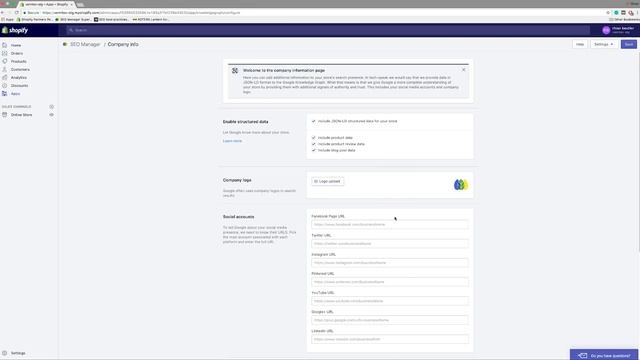The image size is (640, 360).
Task: Go to SEO Manager breadcrumb
Action: tap(85, 44)
